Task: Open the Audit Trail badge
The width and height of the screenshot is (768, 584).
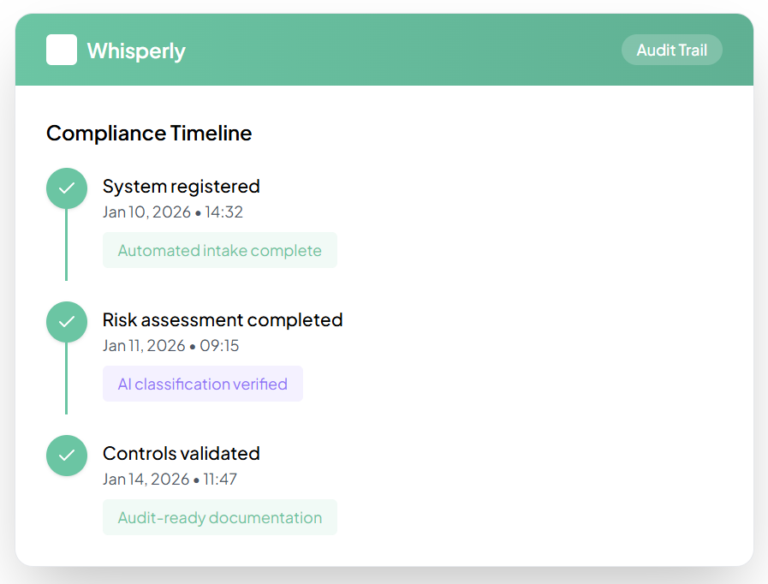Action: [671, 50]
